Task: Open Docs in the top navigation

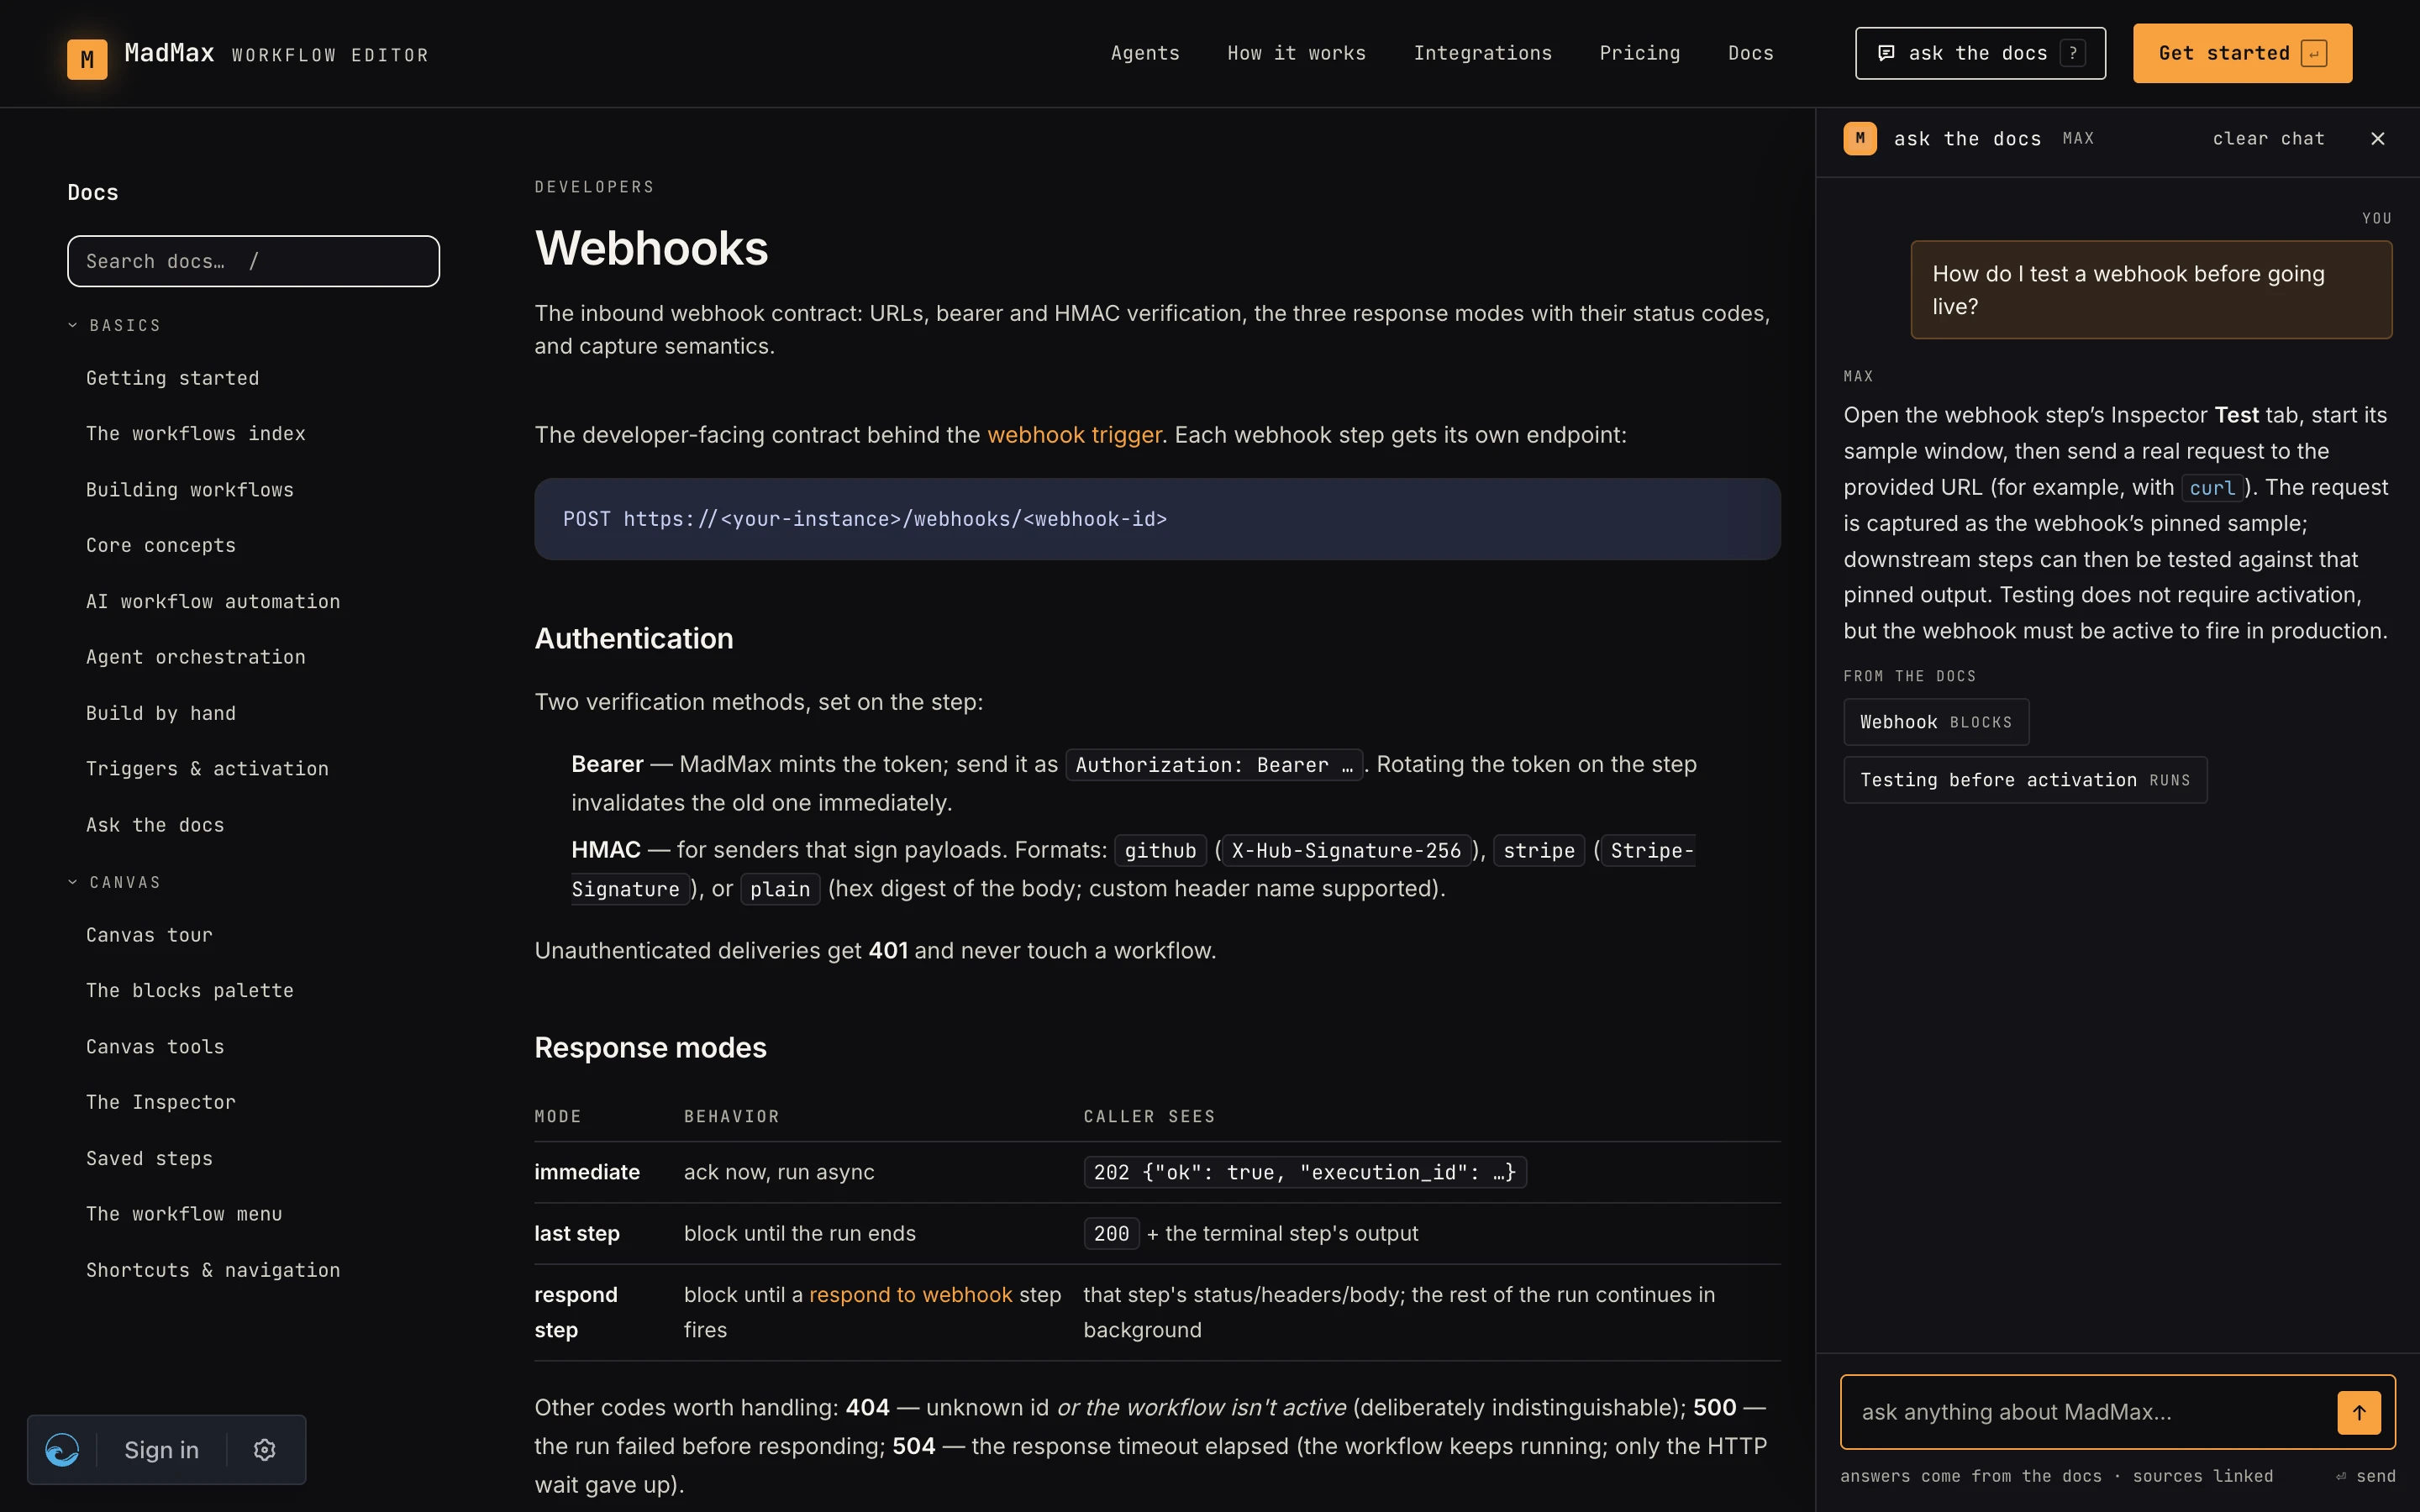Action: pos(1750,53)
